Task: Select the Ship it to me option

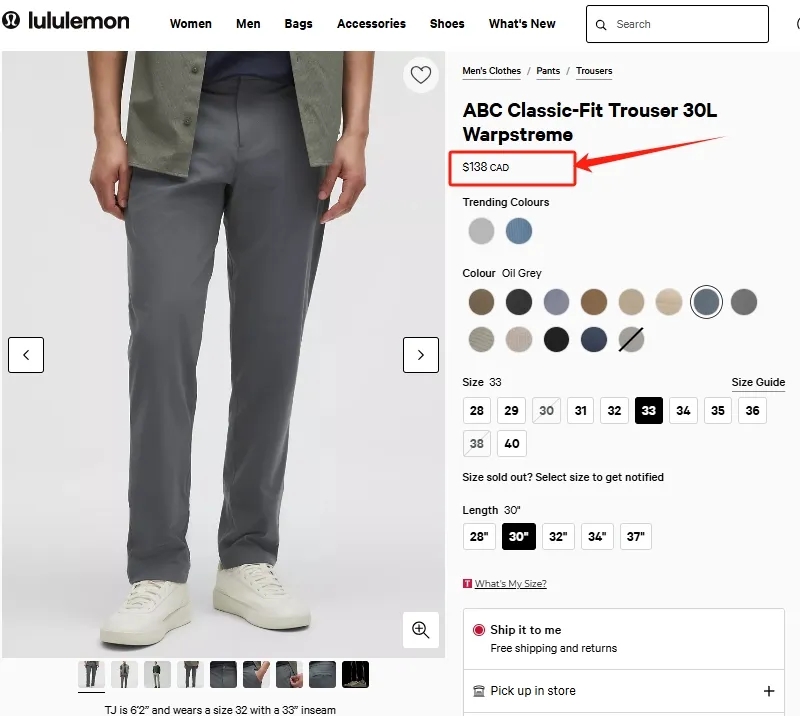Action: click(x=479, y=630)
